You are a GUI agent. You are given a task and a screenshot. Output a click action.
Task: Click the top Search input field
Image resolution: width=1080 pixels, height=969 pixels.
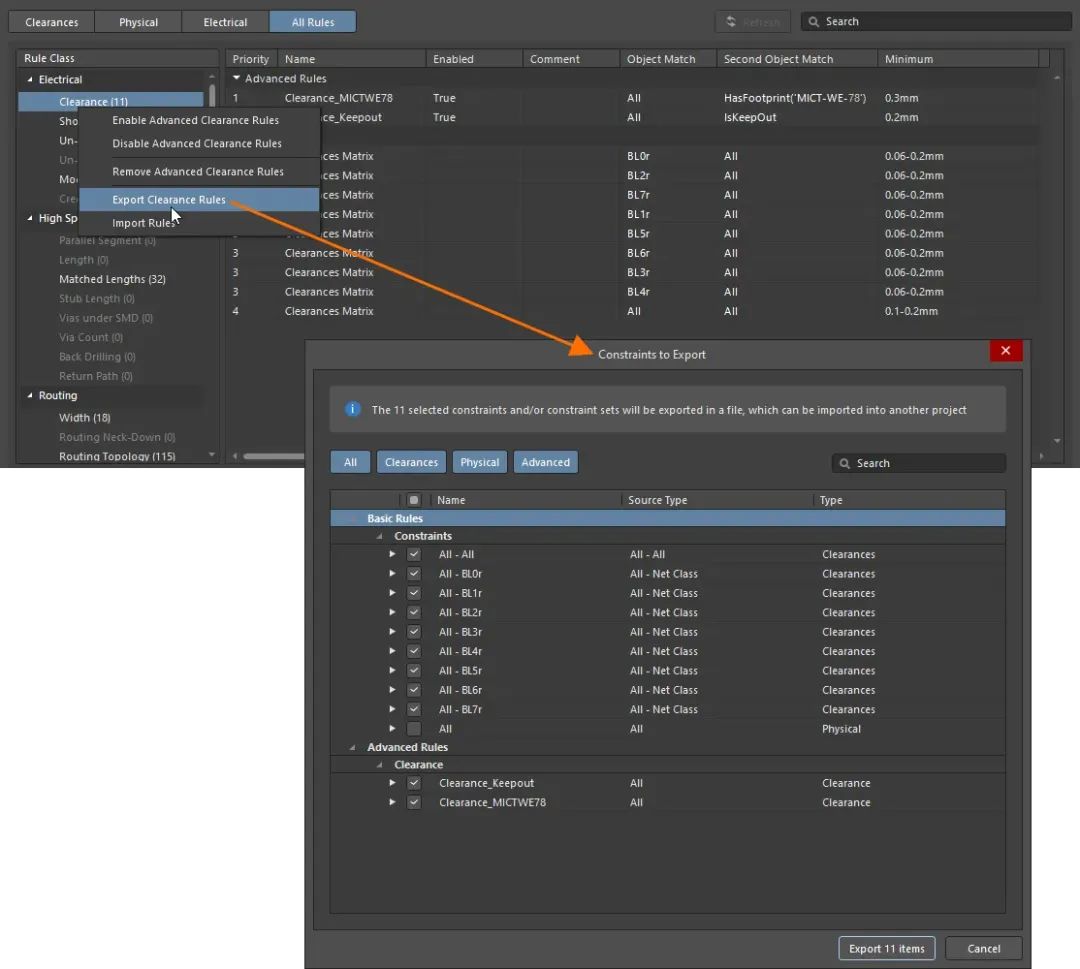[x=936, y=22]
